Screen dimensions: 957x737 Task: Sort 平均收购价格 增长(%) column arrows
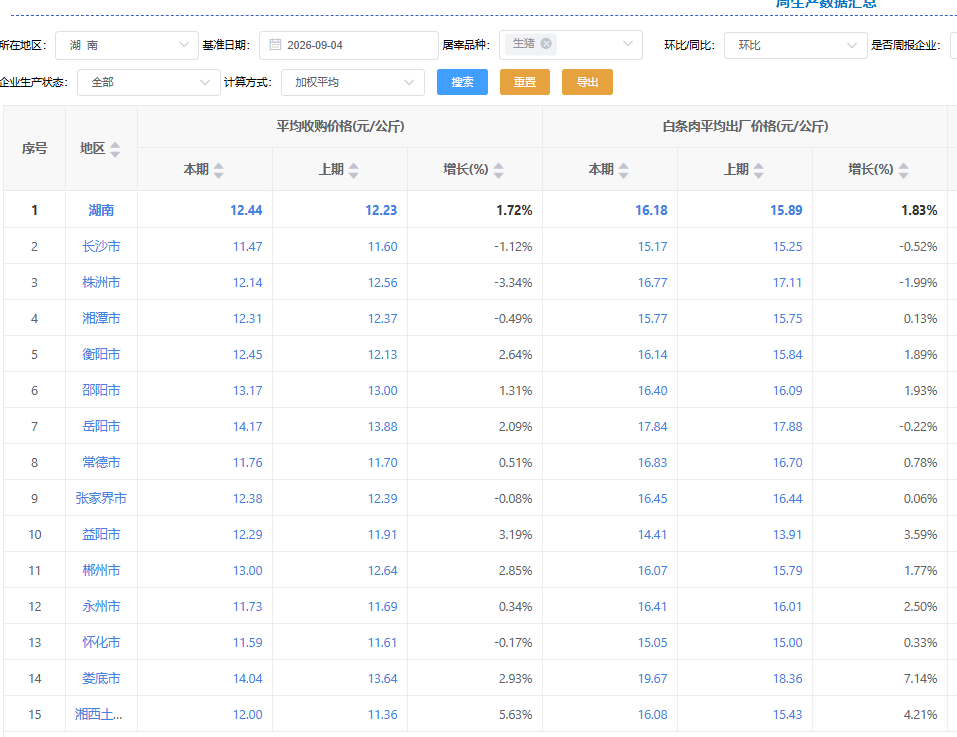tap(499, 170)
